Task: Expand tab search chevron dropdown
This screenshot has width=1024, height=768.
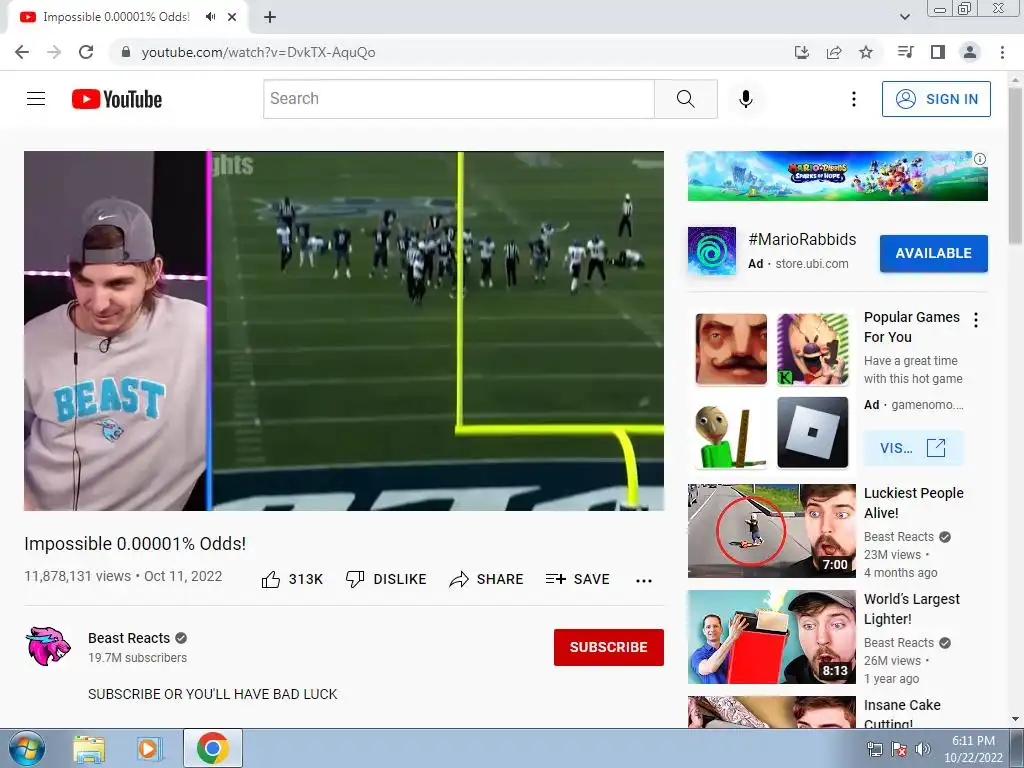Action: click(905, 17)
